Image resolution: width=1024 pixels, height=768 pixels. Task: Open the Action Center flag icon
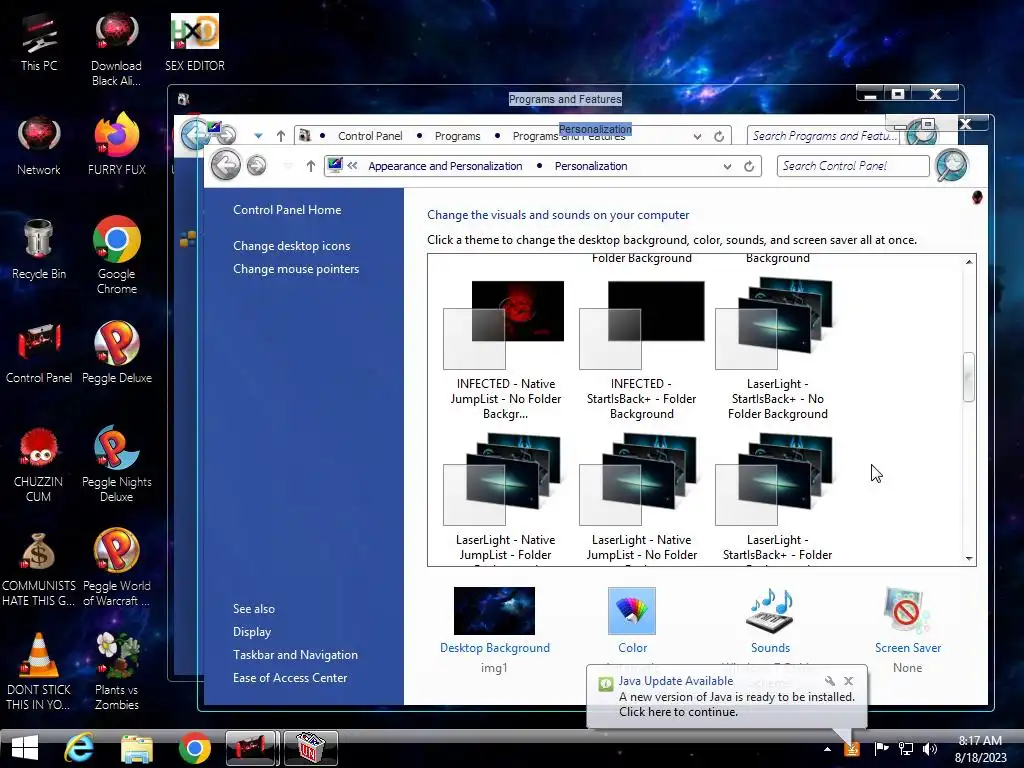[x=881, y=749]
